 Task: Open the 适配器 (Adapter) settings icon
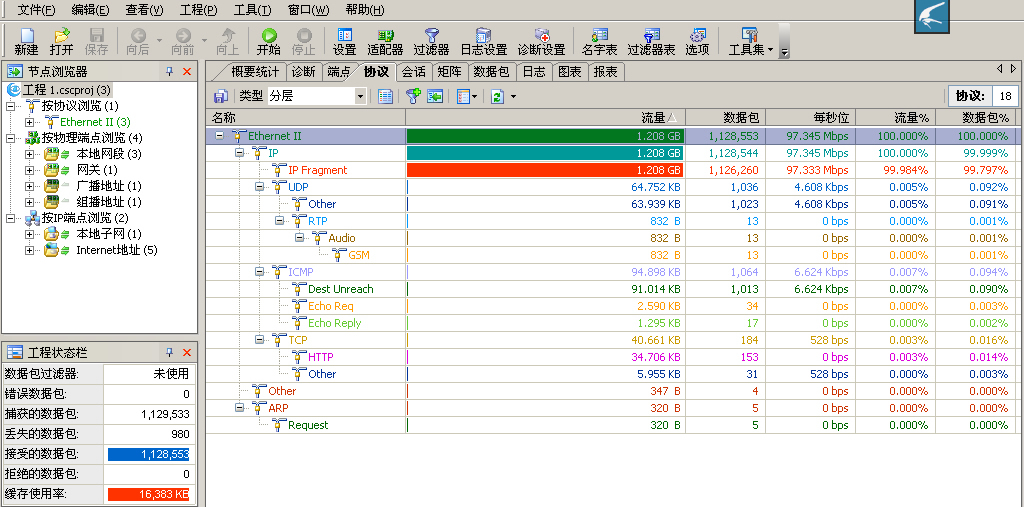click(385, 40)
